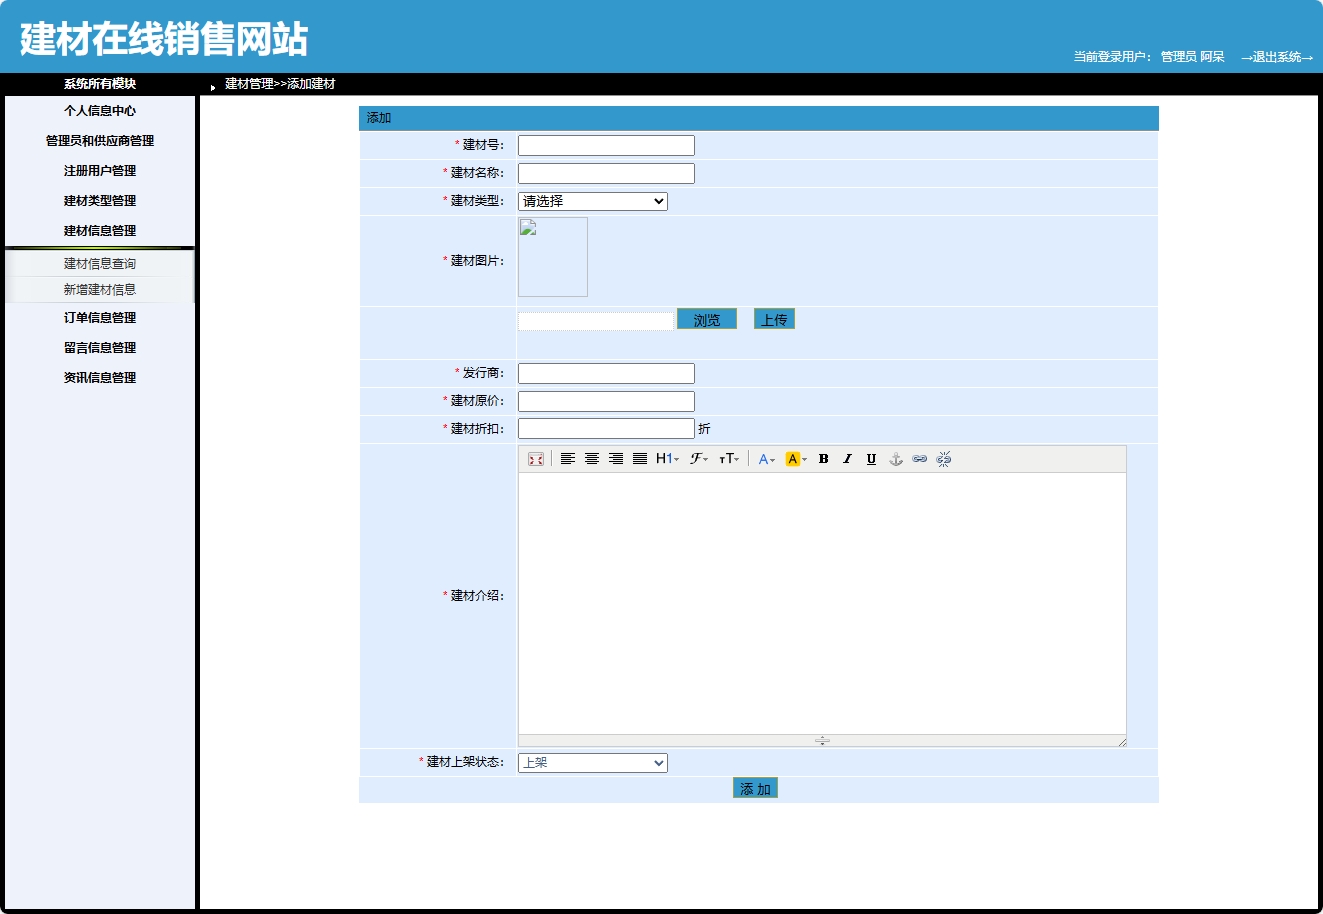The image size is (1323, 914).
Task: Apply underline formatting in the editor
Action: coord(870,458)
